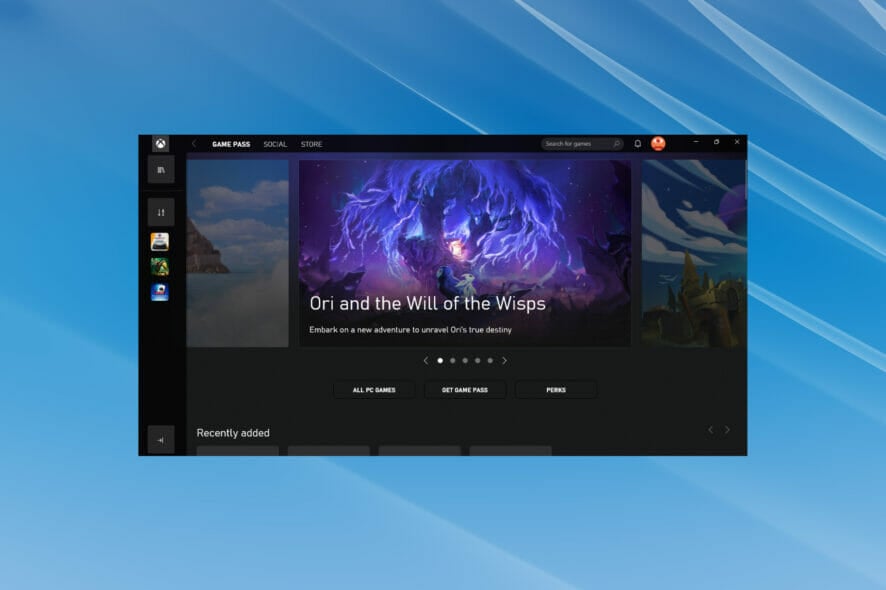886x590 pixels.
Task: Switch to the STORE tab
Action: point(311,144)
